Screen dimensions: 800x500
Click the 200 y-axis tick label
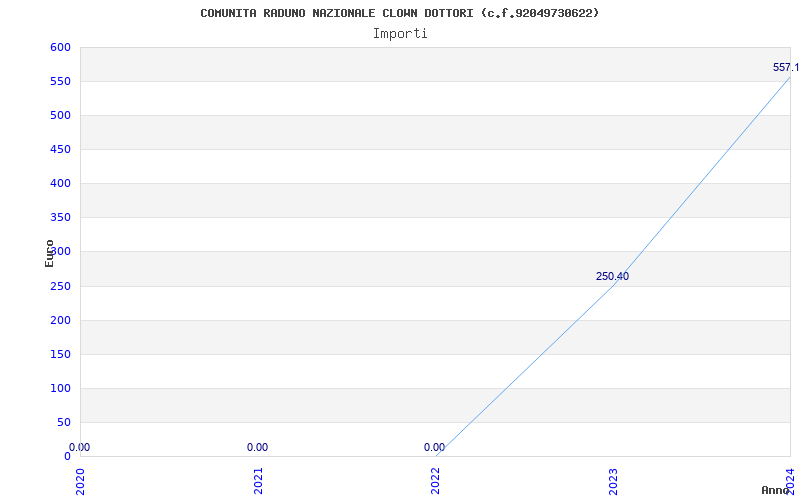click(60, 320)
